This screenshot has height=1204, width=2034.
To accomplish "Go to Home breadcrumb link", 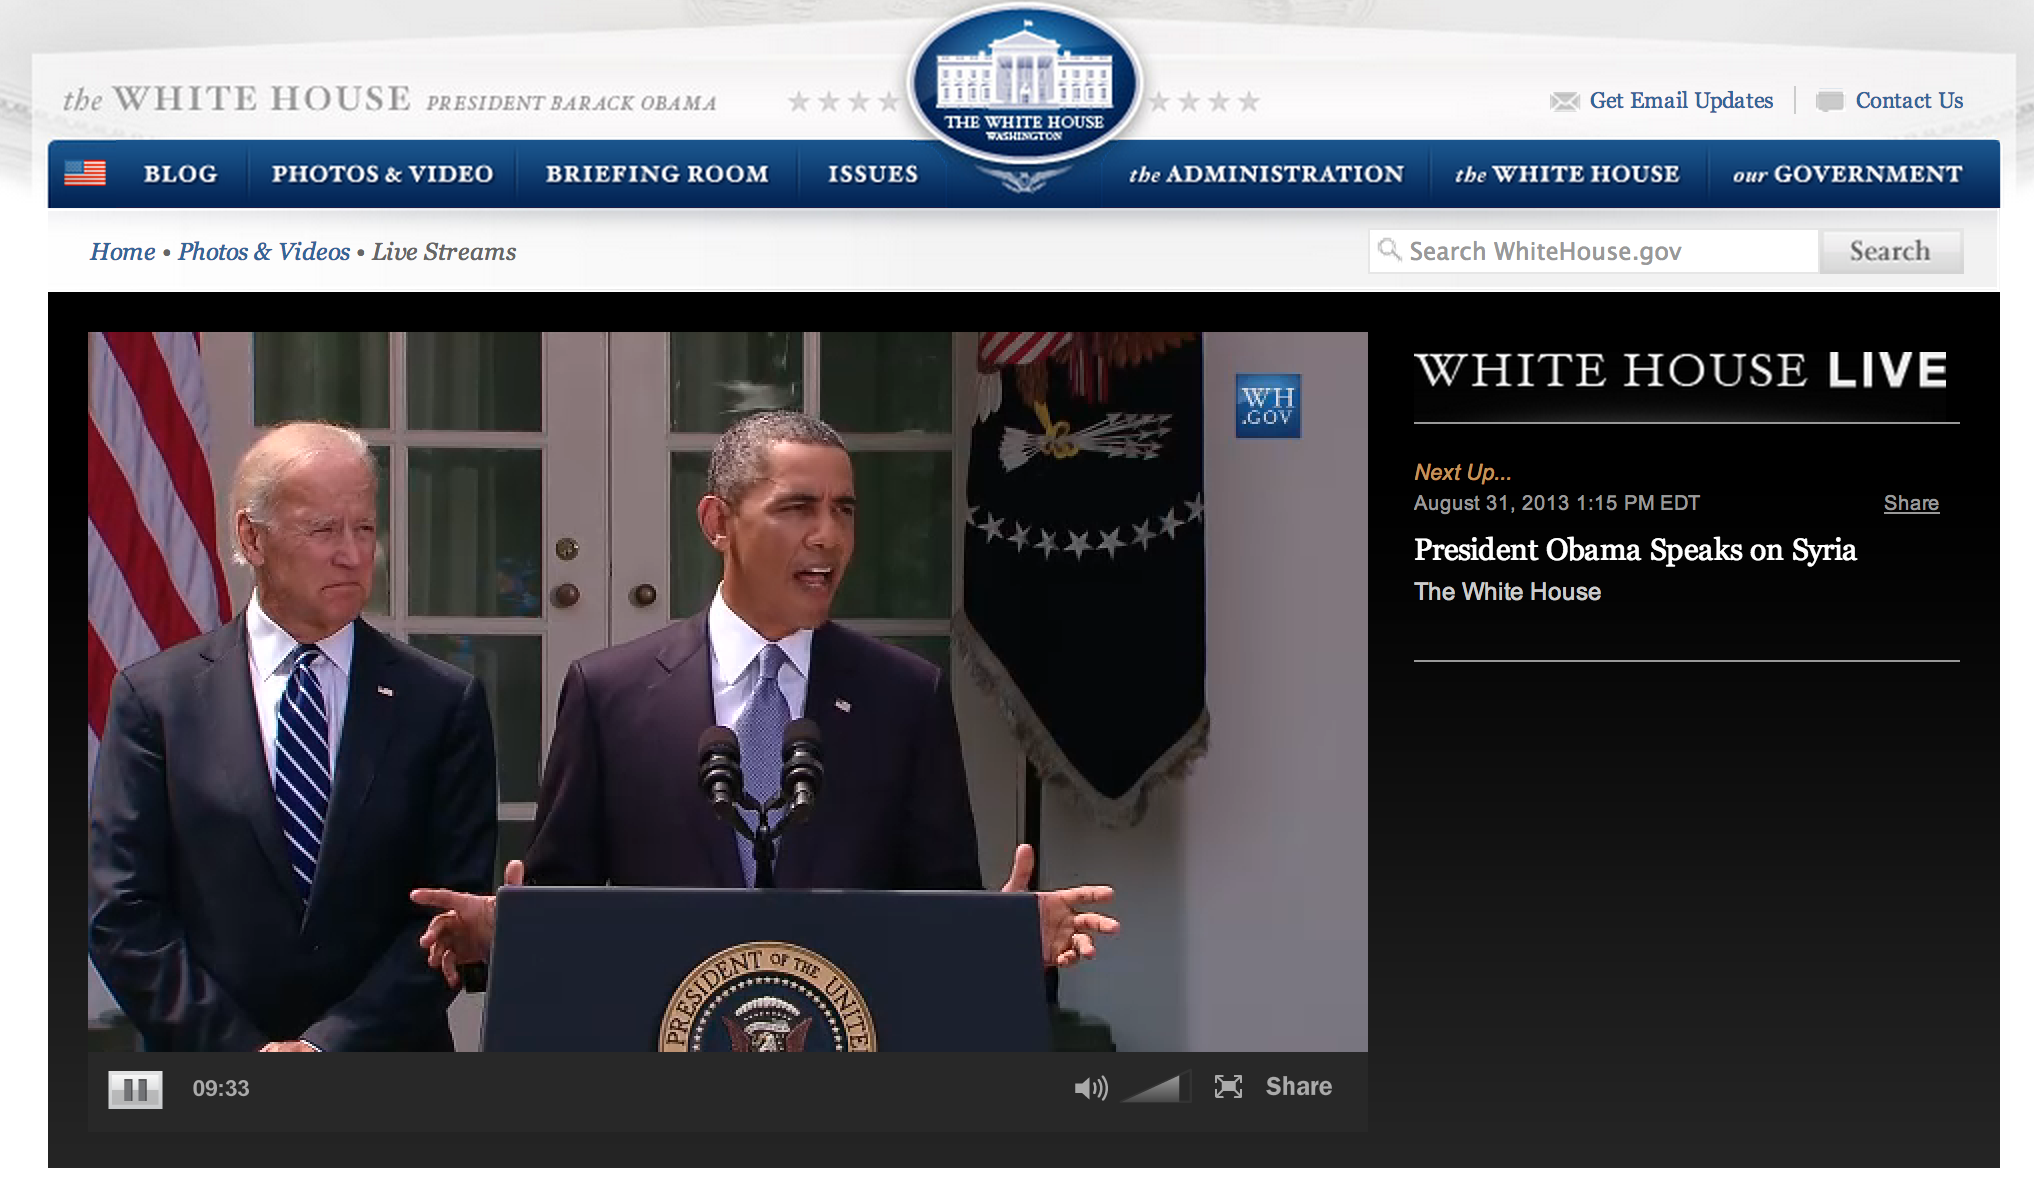I will tap(123, 252).
